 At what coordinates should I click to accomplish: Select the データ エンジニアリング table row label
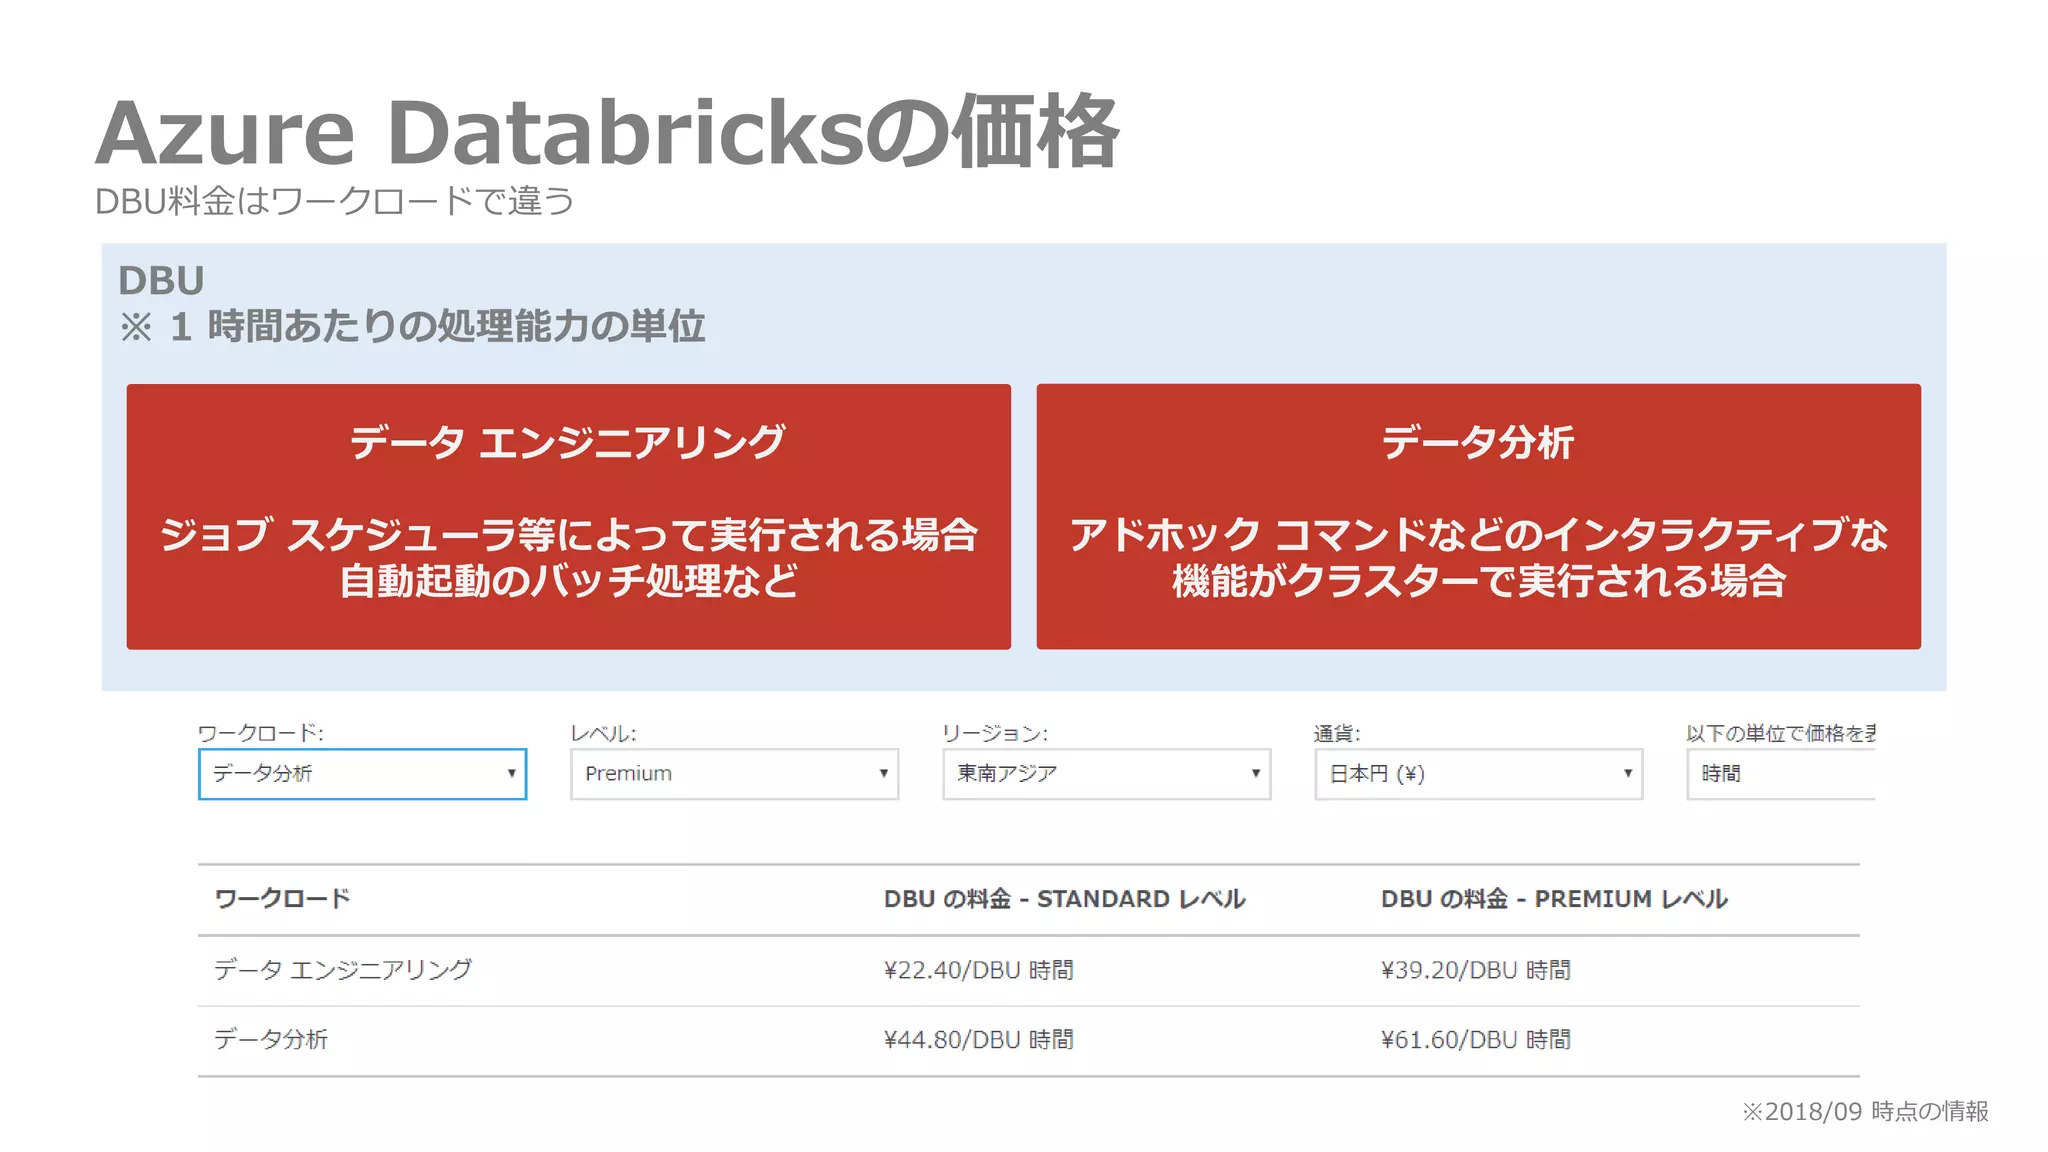click(343, 969)
